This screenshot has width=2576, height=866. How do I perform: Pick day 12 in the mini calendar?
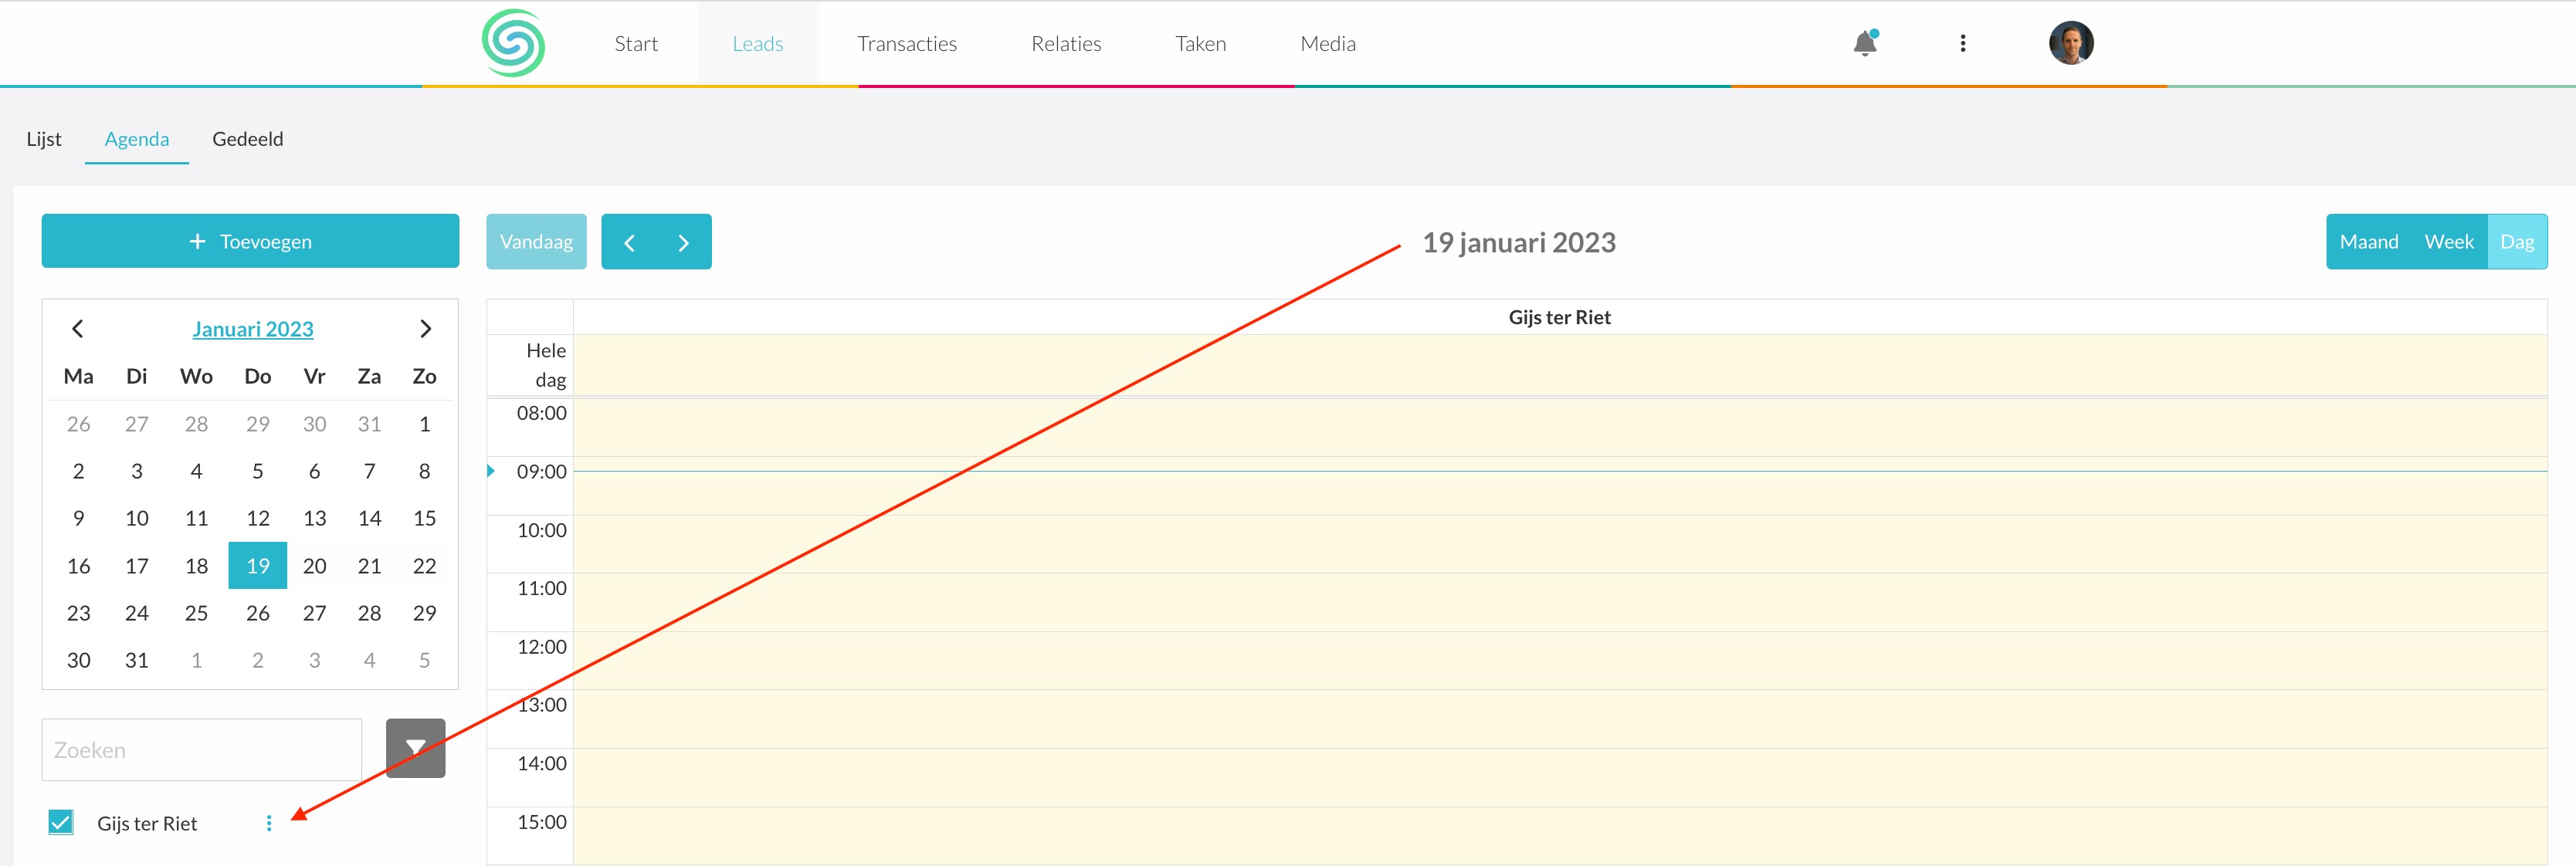(258, 518)
